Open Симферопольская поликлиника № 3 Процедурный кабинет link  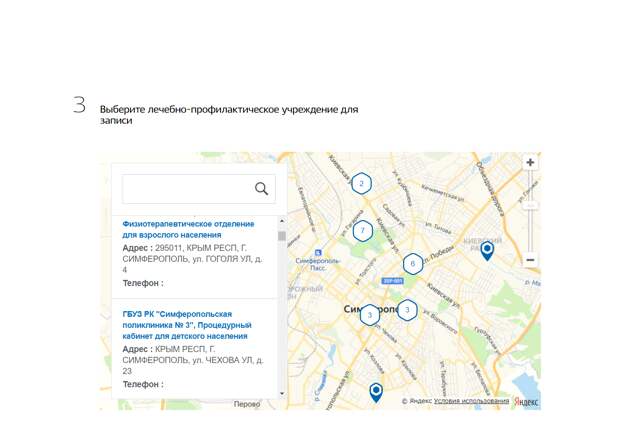click(187, 325)
